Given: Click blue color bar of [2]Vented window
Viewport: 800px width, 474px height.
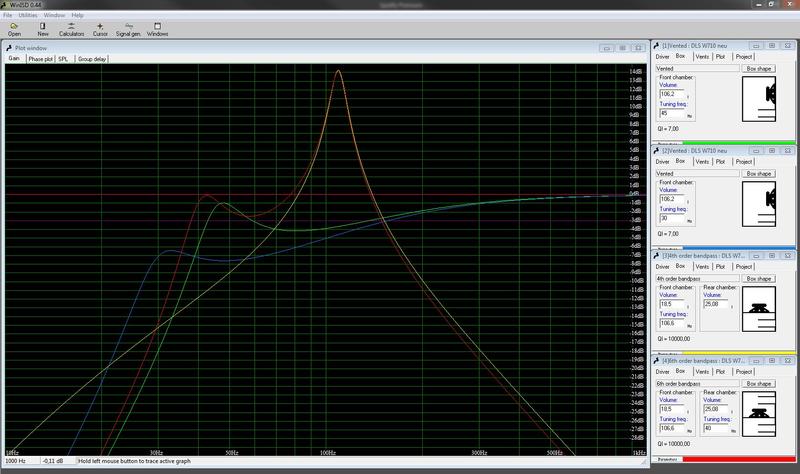Looking at the screenshot, I should [x=739, y=248].
